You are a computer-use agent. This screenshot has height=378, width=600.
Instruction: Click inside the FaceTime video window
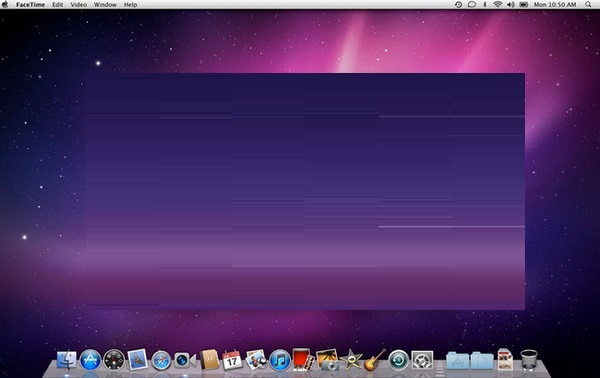305,191
